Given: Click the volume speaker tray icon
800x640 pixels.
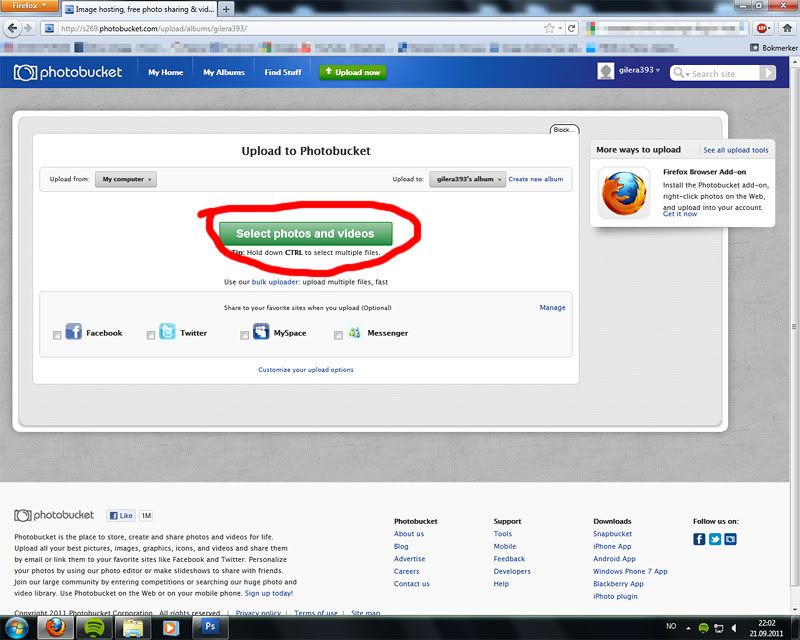Looking at the screenshot, I should point(734,628).
